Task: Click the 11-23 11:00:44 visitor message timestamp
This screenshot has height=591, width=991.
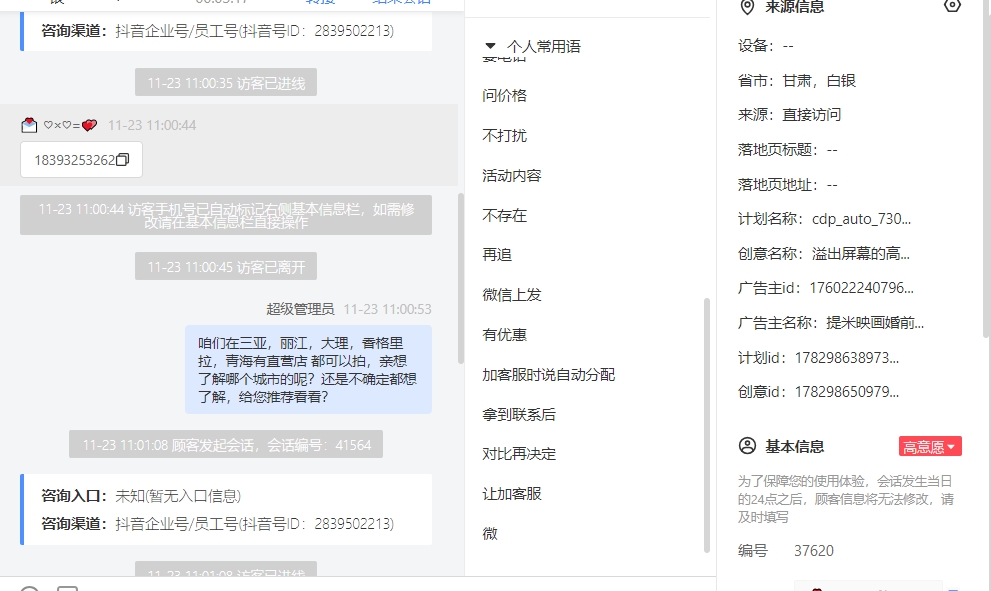Action: (x=152, y=125)
